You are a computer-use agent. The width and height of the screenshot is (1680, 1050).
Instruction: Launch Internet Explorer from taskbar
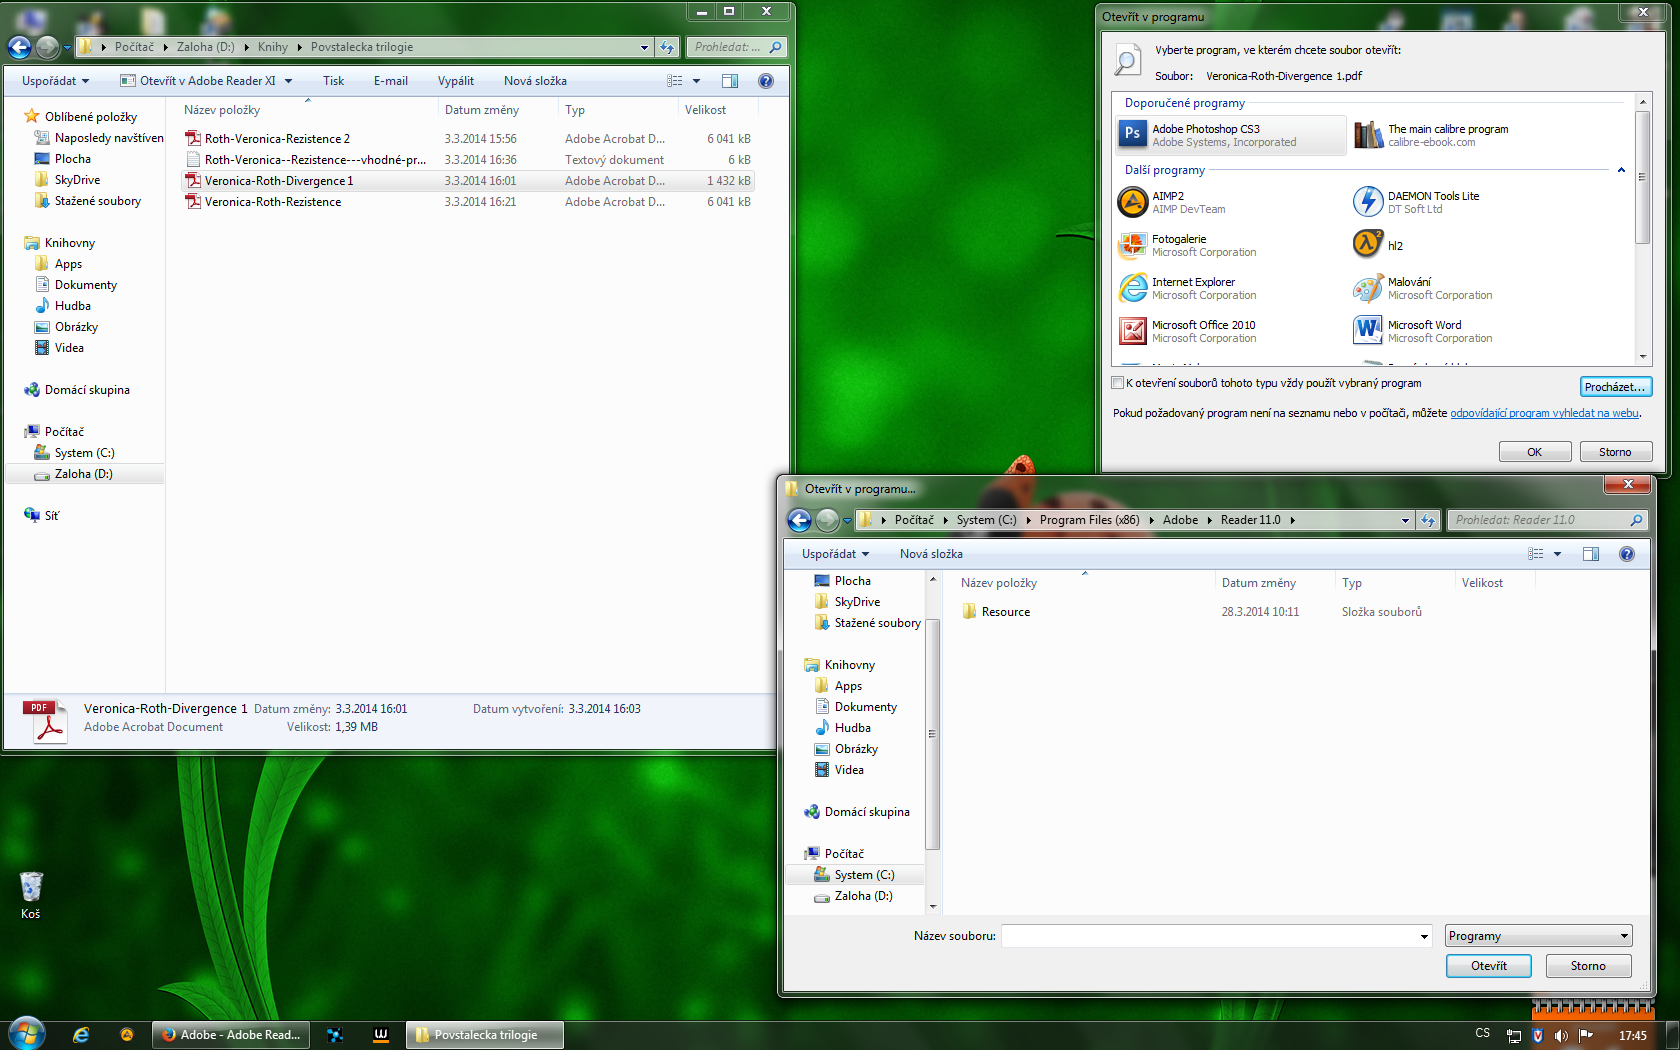(x=81, y=1035)
